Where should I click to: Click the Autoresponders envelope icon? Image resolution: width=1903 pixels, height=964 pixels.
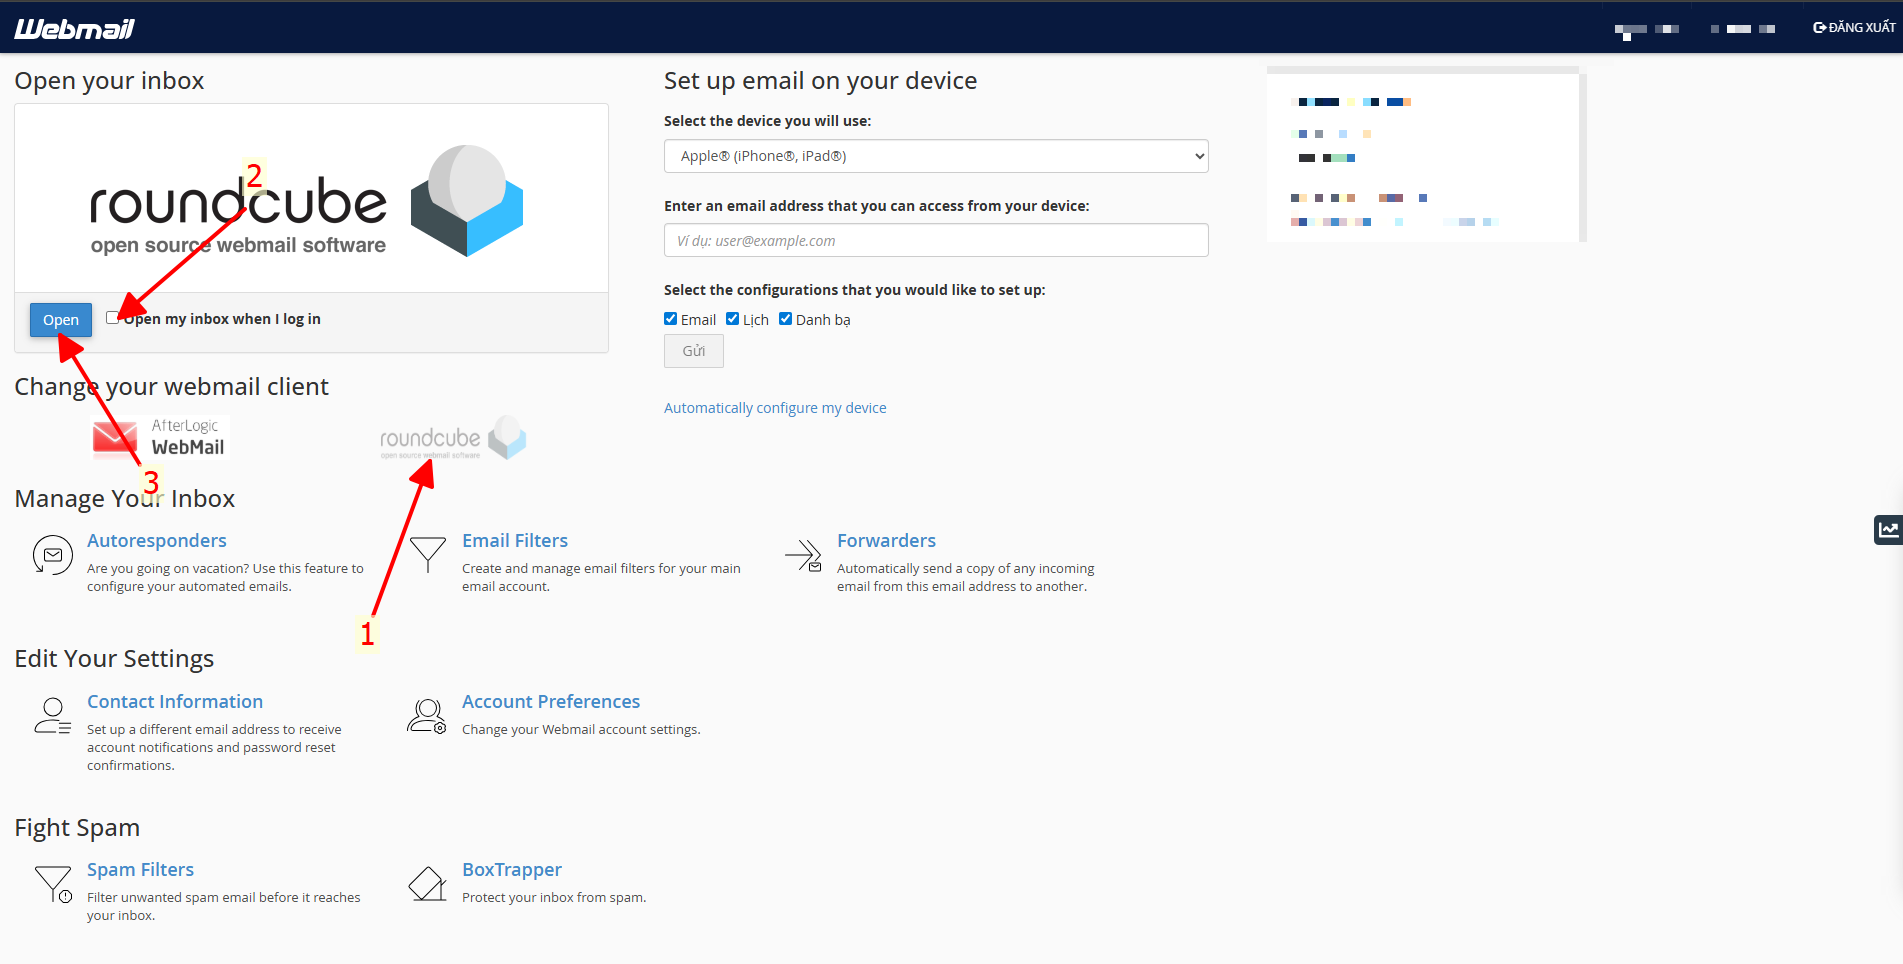(52, 555)
